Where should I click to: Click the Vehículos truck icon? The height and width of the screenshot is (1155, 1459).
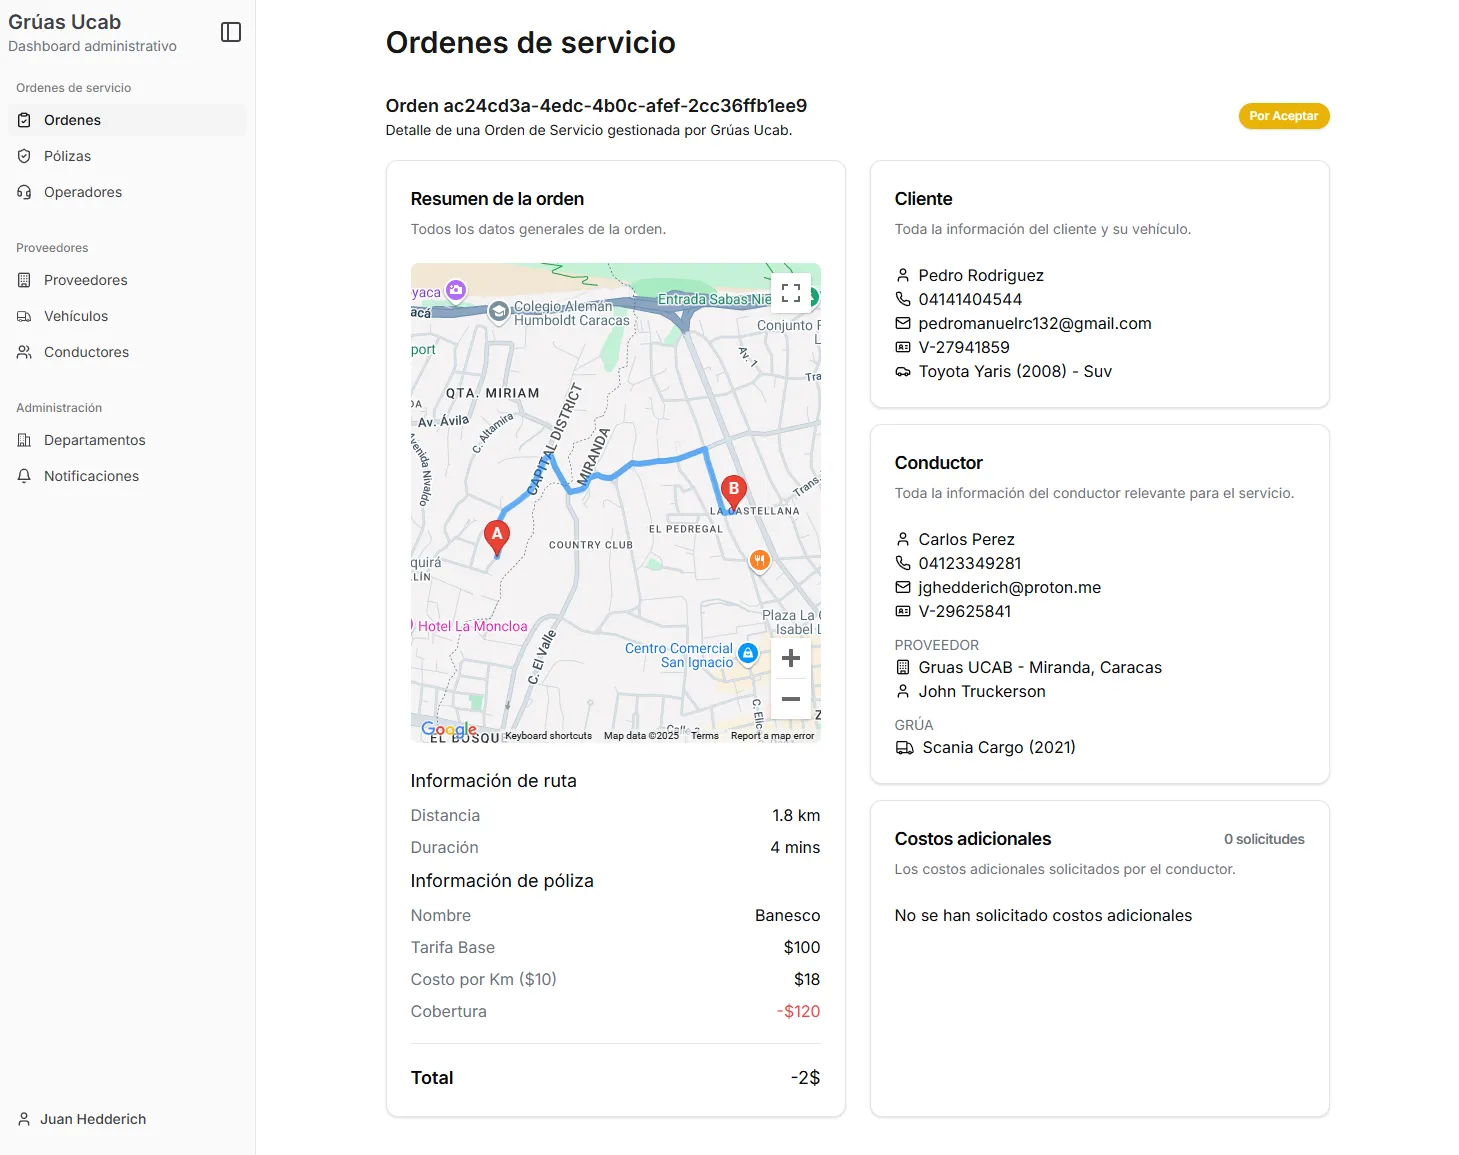(24, 316)
